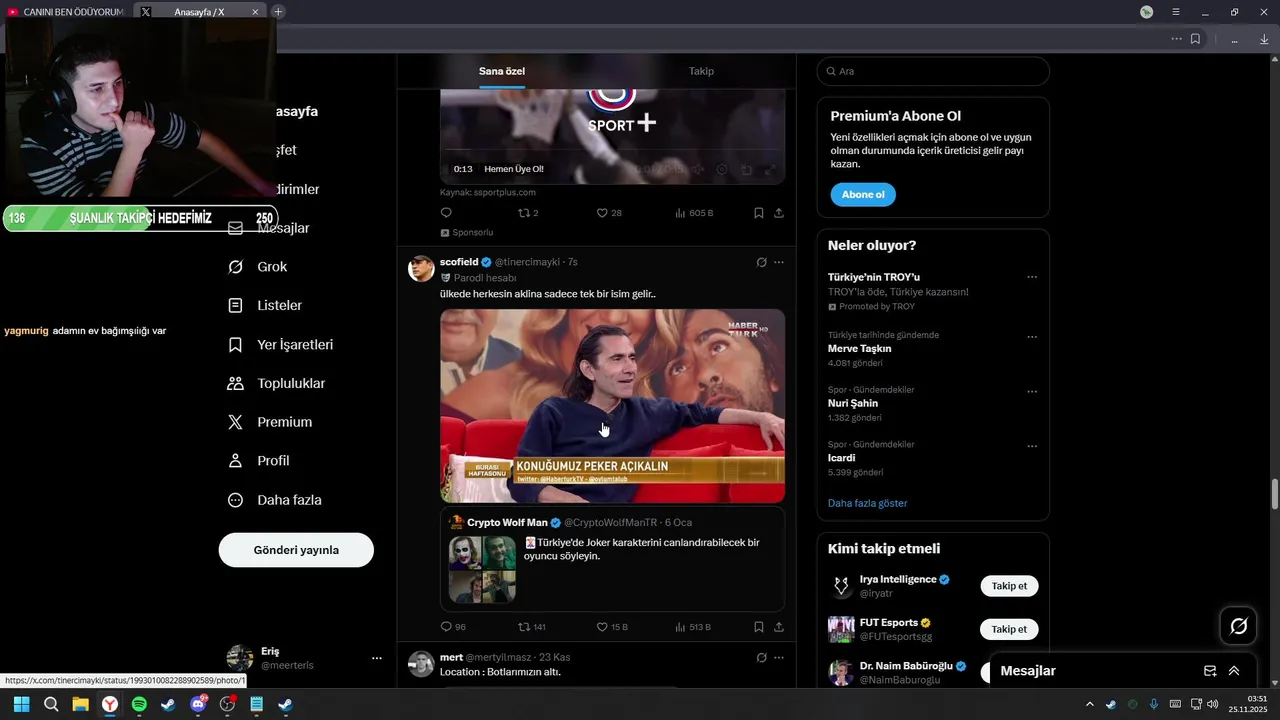Follow Irya Intelligence with Takip et
Image resolution: width=1280 pixels, height=720 pixels.
click(1009, 586)
